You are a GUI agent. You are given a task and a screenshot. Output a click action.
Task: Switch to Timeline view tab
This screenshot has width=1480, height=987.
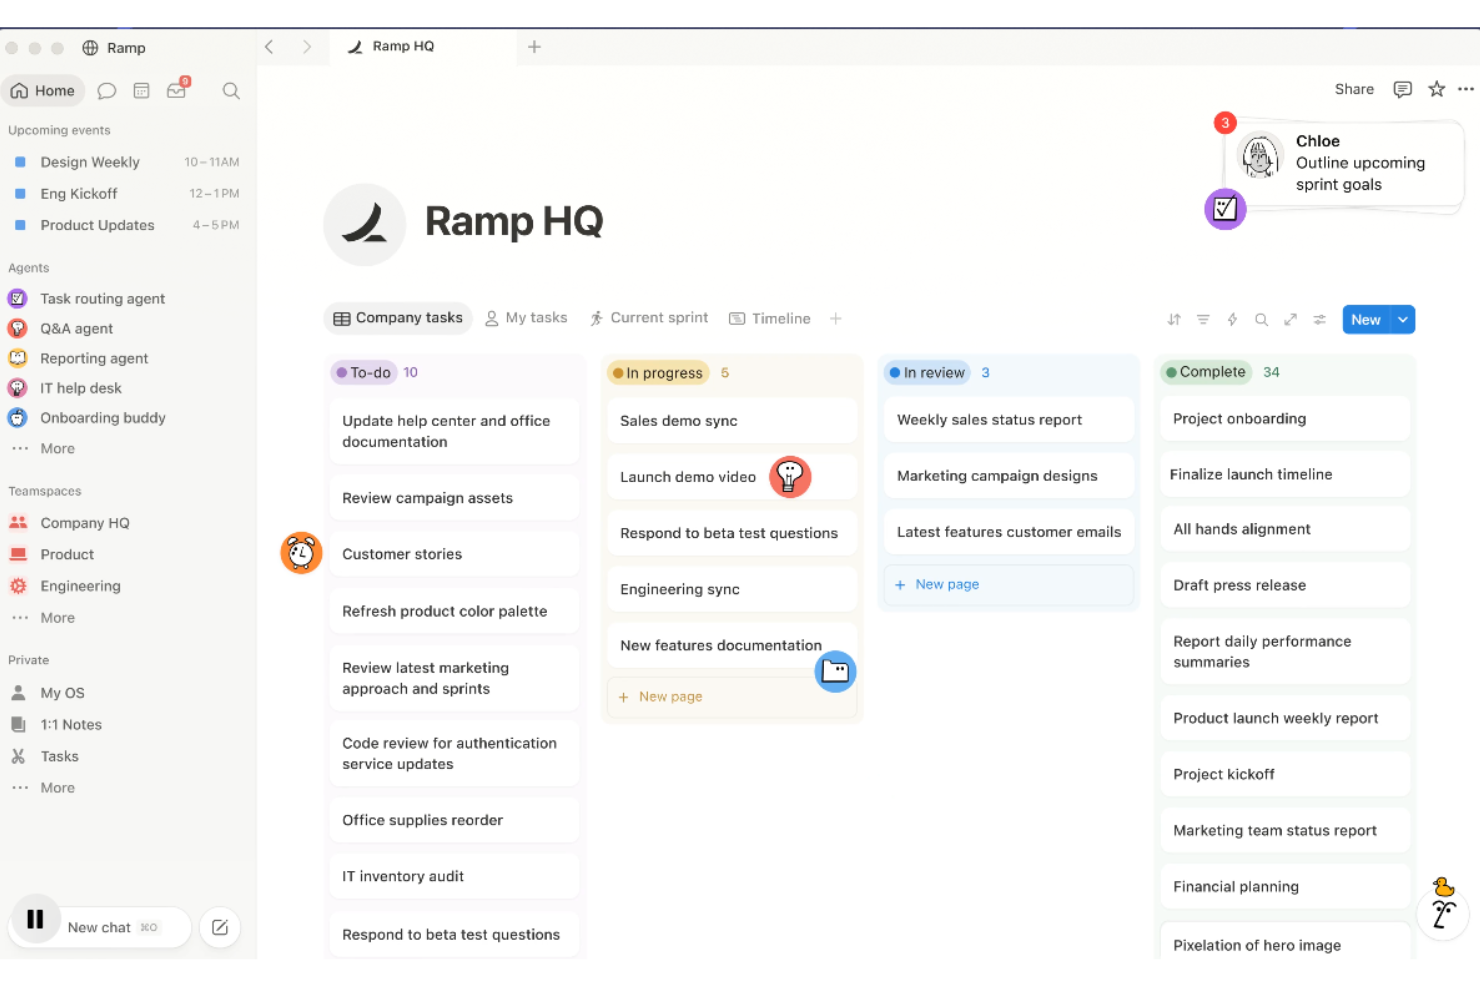tap(770, 319)
